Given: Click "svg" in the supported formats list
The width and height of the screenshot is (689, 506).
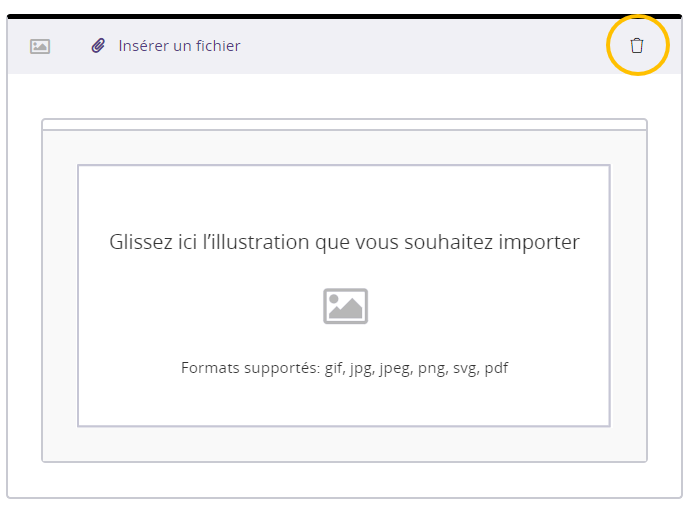Looking at the screenshot, I should [465, 368].
